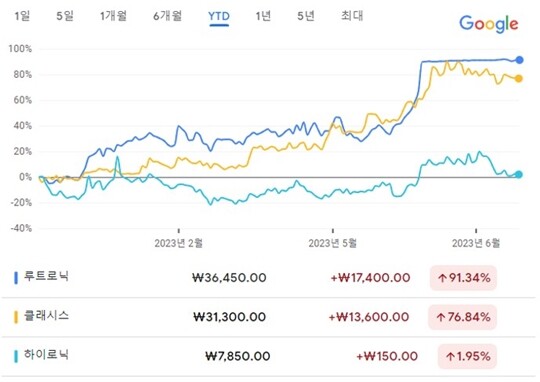Image resolution: width=540 pixels, height=382 pixels.
Task: Switch to the 5일 range tab
Action: (x=65, y=16)
